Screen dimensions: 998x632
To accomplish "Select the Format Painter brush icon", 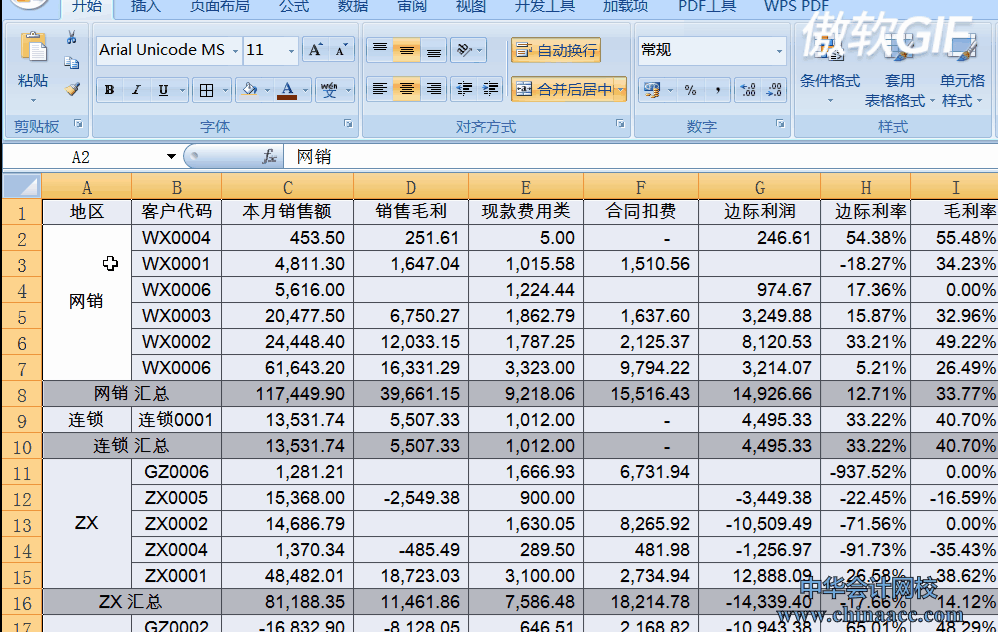I will (x=72, y=88).
